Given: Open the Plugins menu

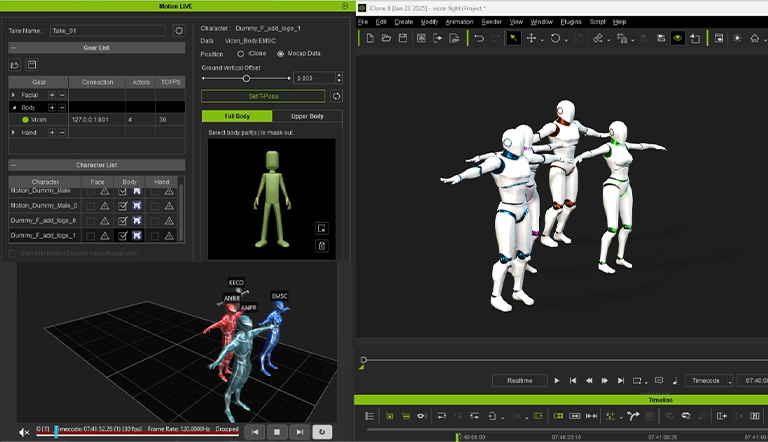Looking at the screenshot, I should tap(571, 21).
